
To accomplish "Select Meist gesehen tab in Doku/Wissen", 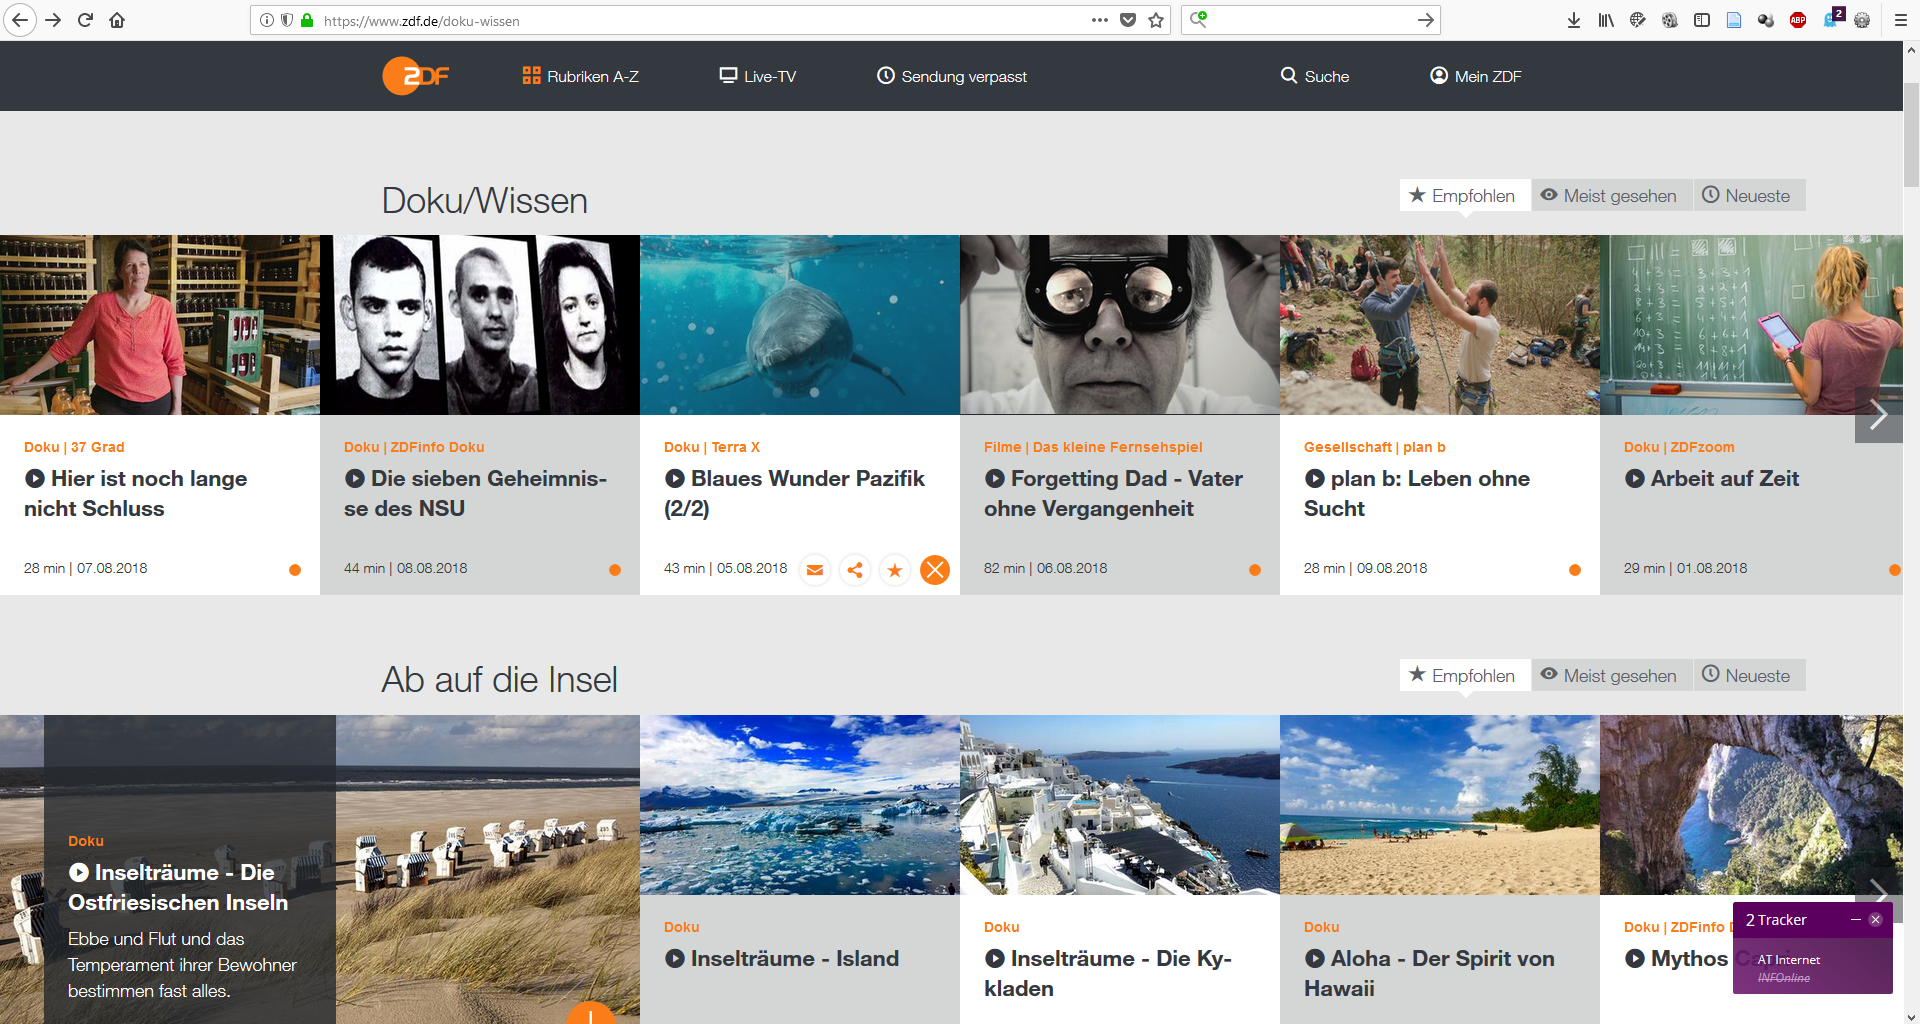I will point(1610,196).
